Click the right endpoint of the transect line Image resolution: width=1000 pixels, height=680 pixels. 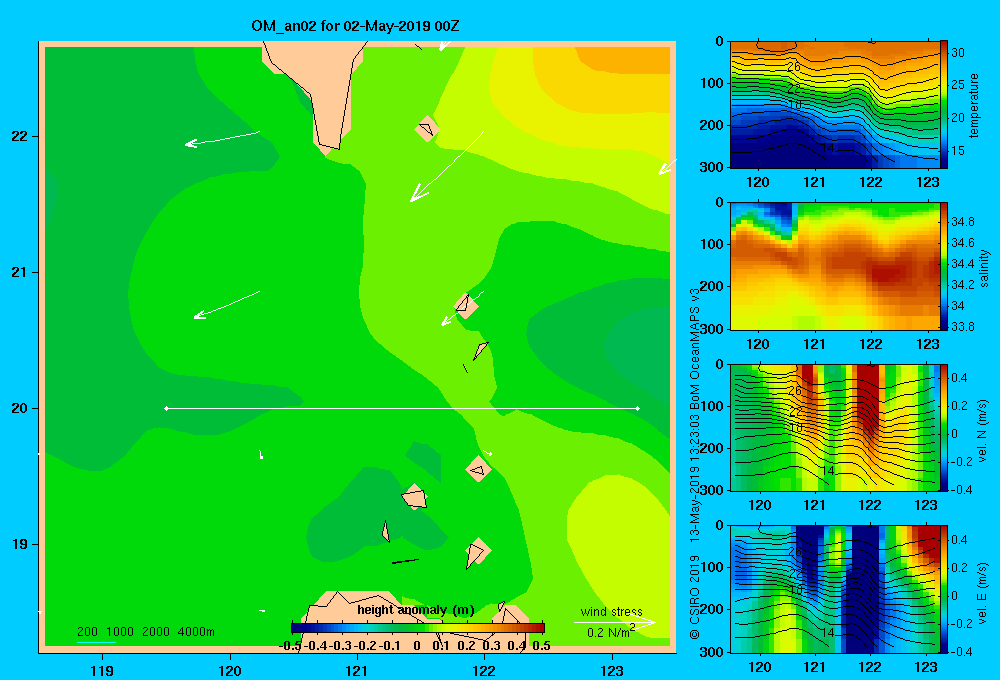click(638, 408)
